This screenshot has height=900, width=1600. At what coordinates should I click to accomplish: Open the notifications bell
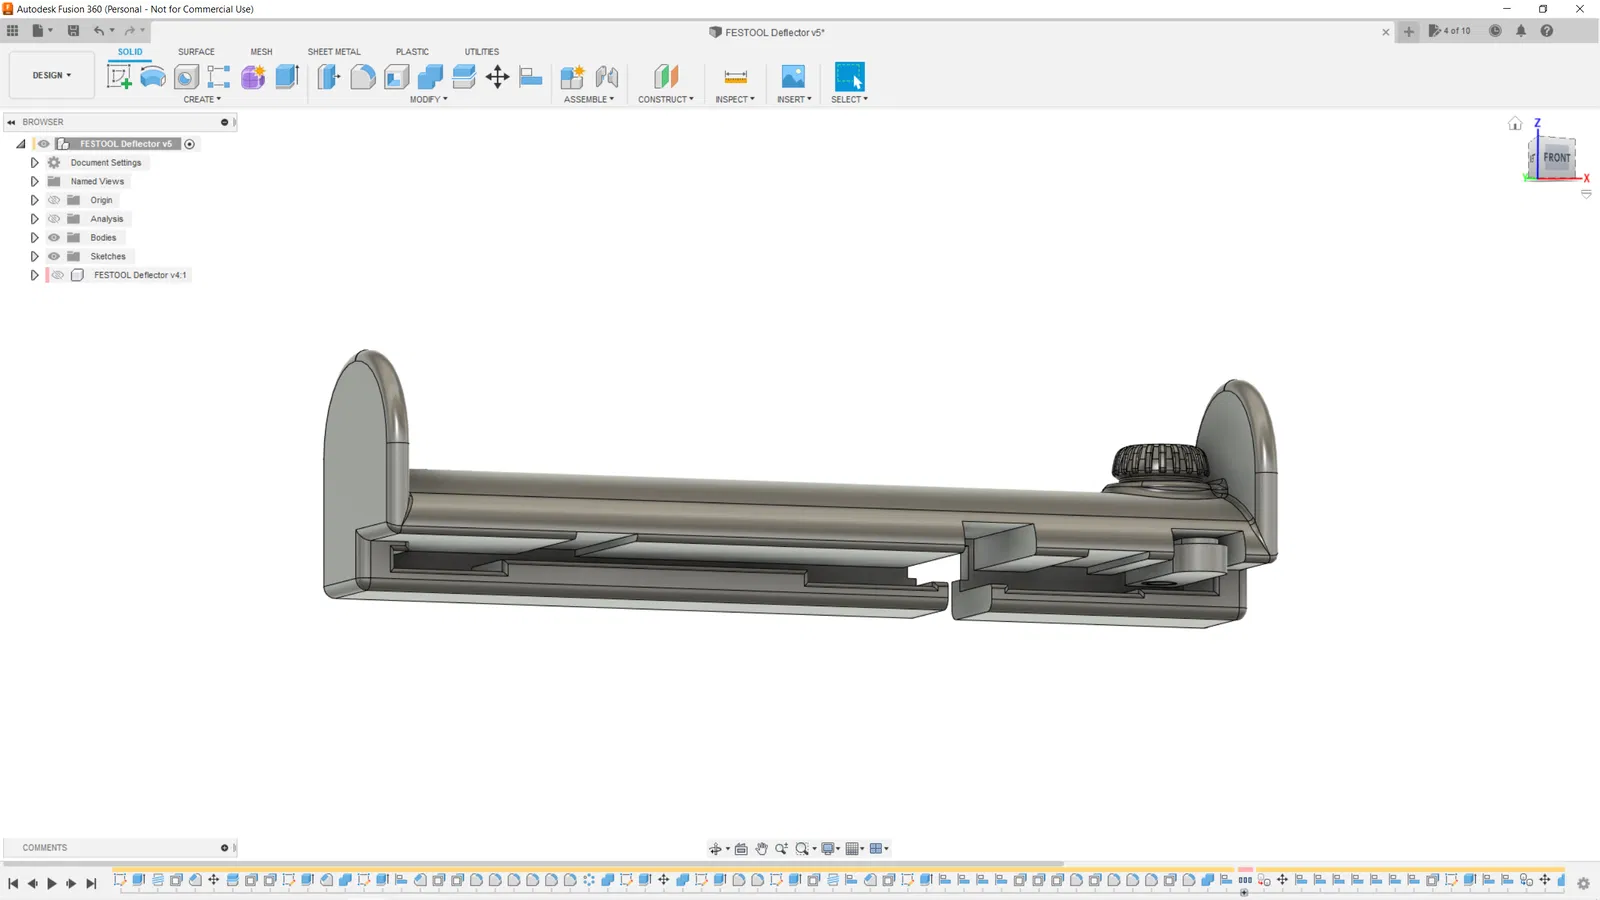point(1521,31)
